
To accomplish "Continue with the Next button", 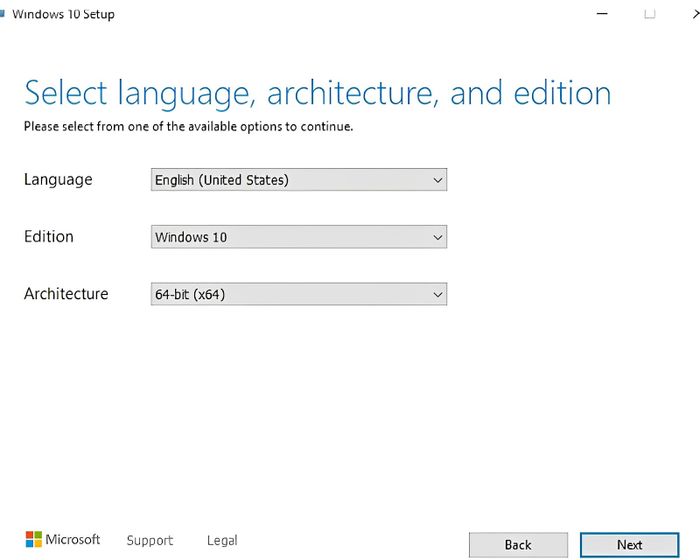I will coord(629,545).
